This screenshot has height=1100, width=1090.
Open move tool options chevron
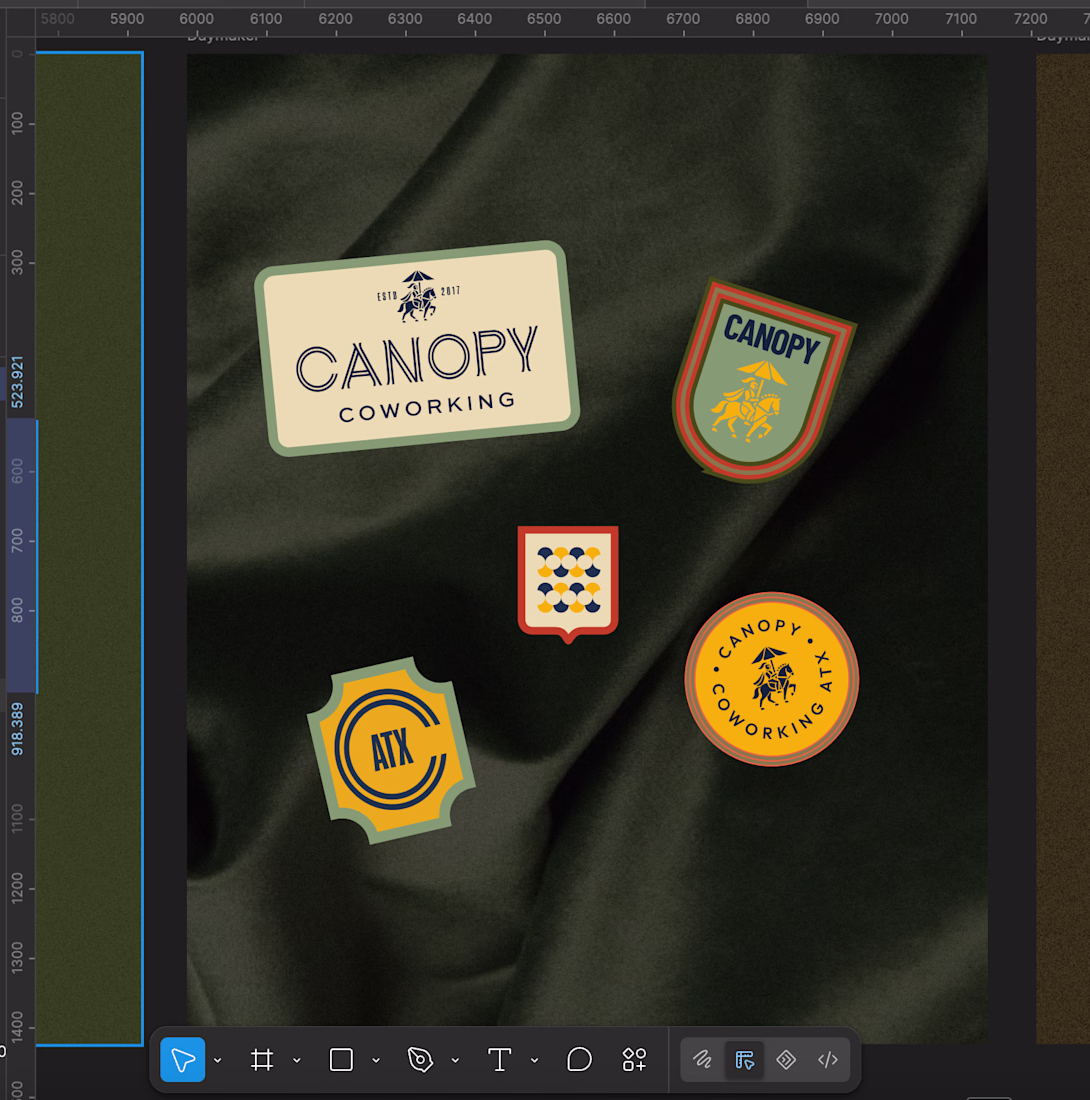(x=217, y=1060)
